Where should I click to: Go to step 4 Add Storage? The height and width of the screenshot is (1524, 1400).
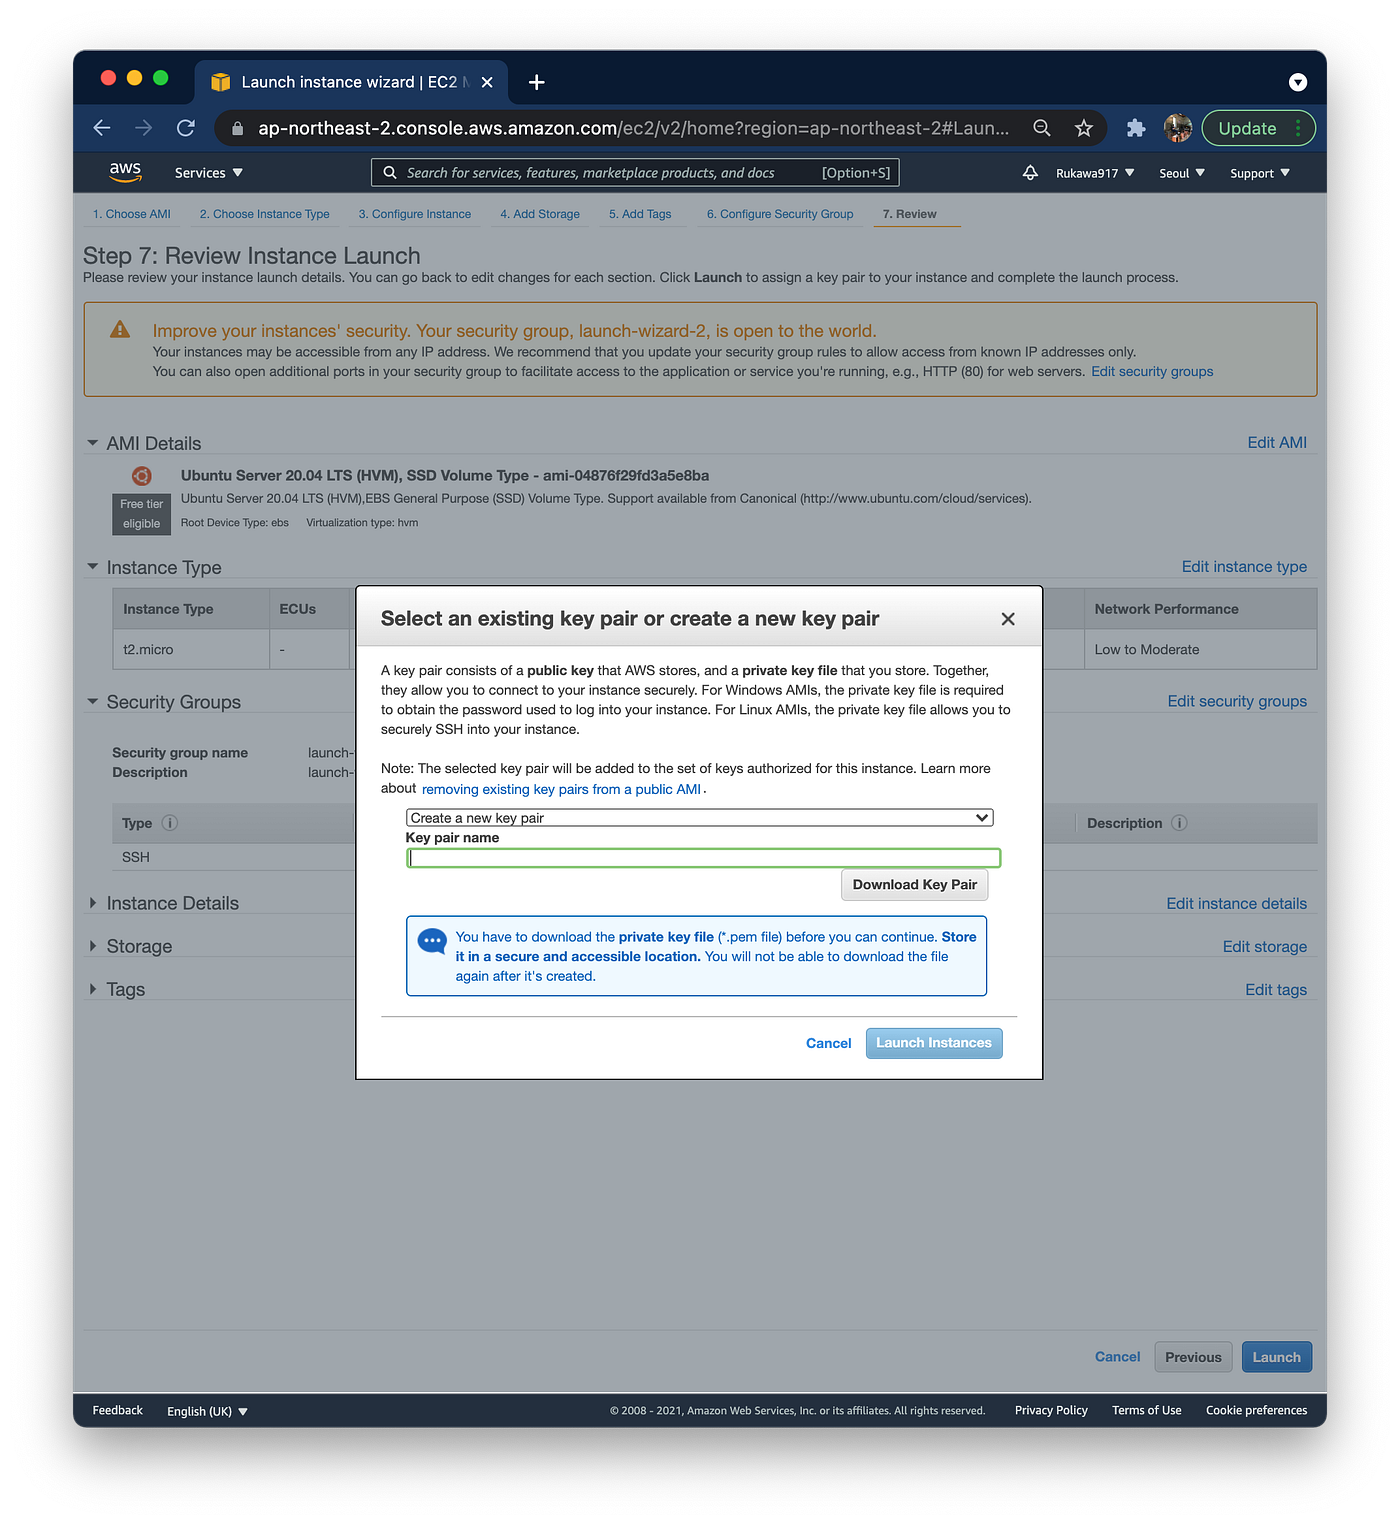pyautogui.click(x=540, y=214)
